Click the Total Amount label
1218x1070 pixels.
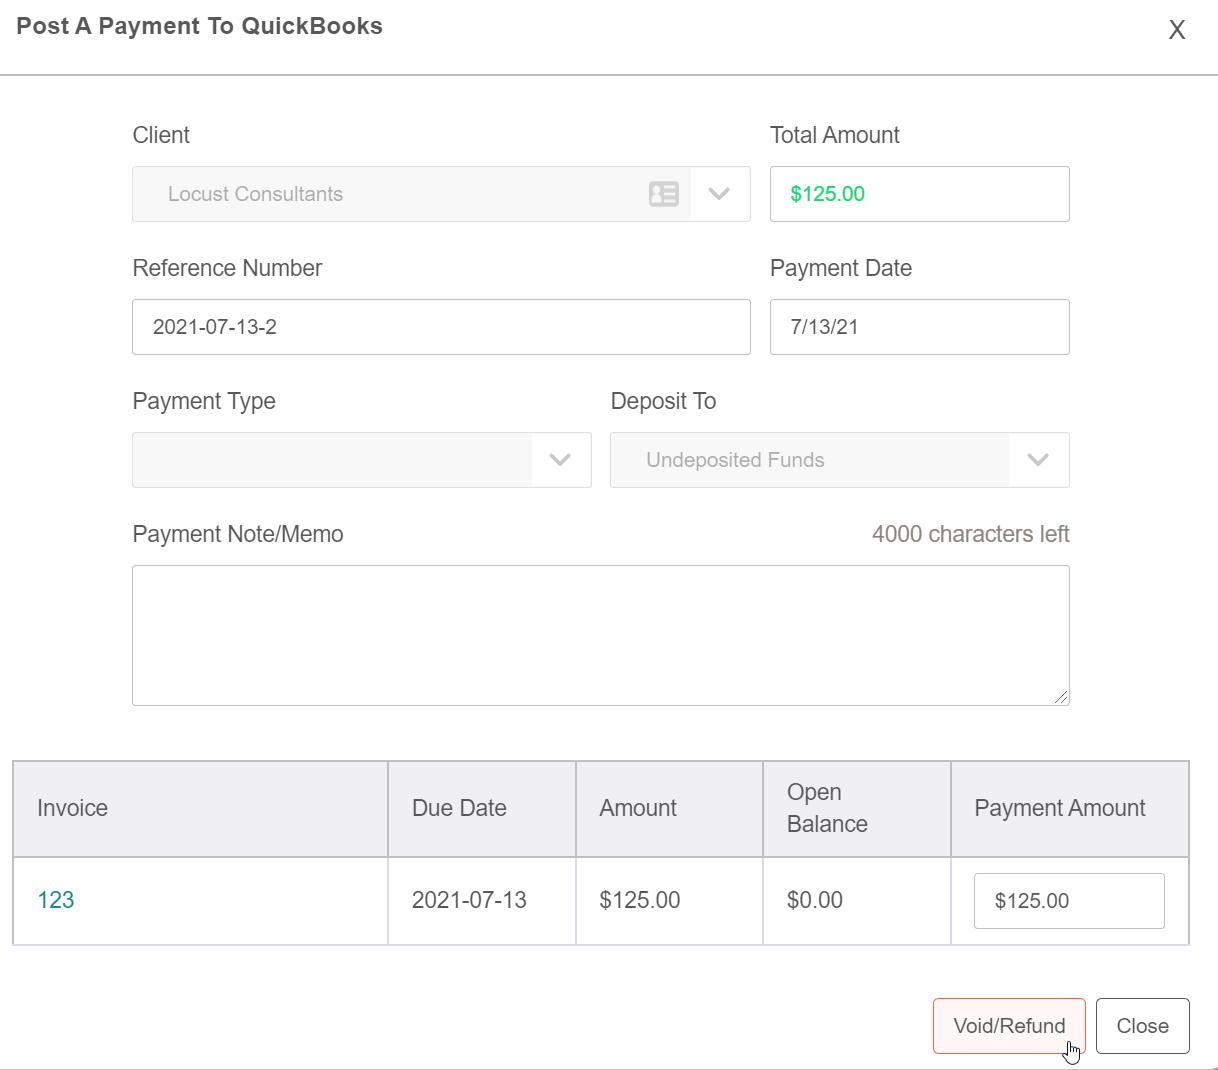tap(835, 135)
